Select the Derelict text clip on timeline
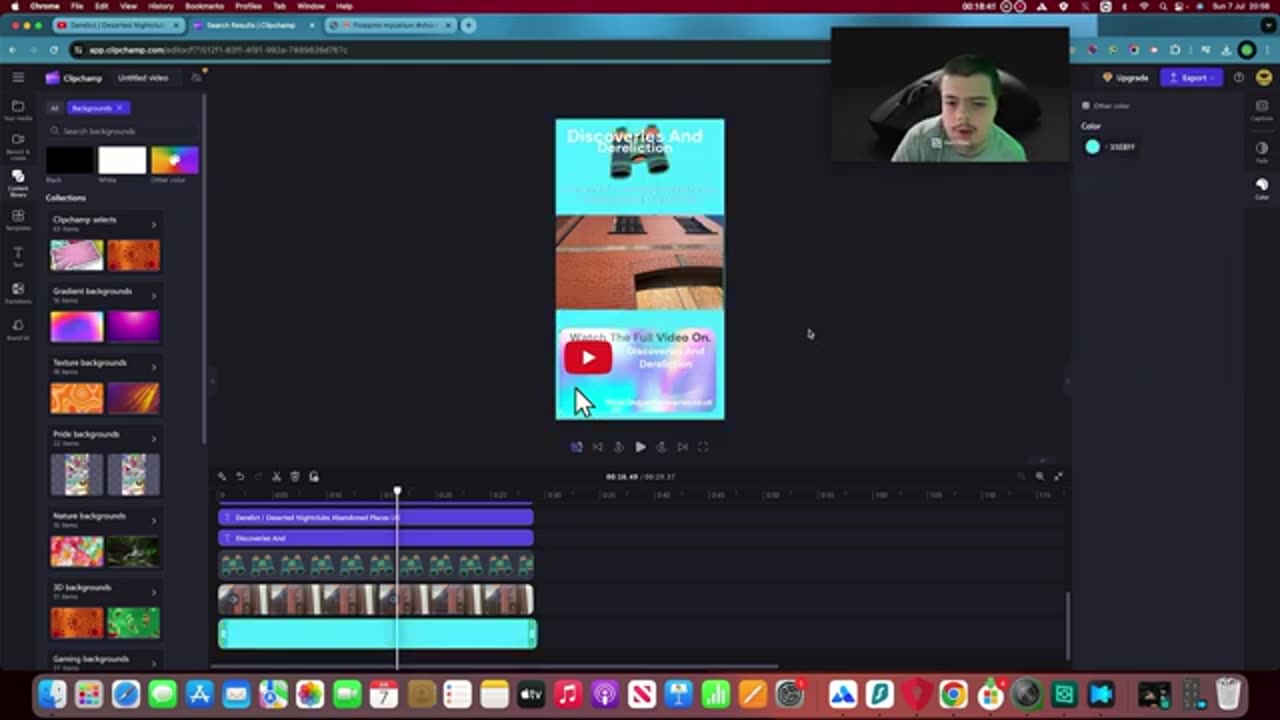Image resolution: width=1280 pixels, height=720 pixels. (376, 517)
